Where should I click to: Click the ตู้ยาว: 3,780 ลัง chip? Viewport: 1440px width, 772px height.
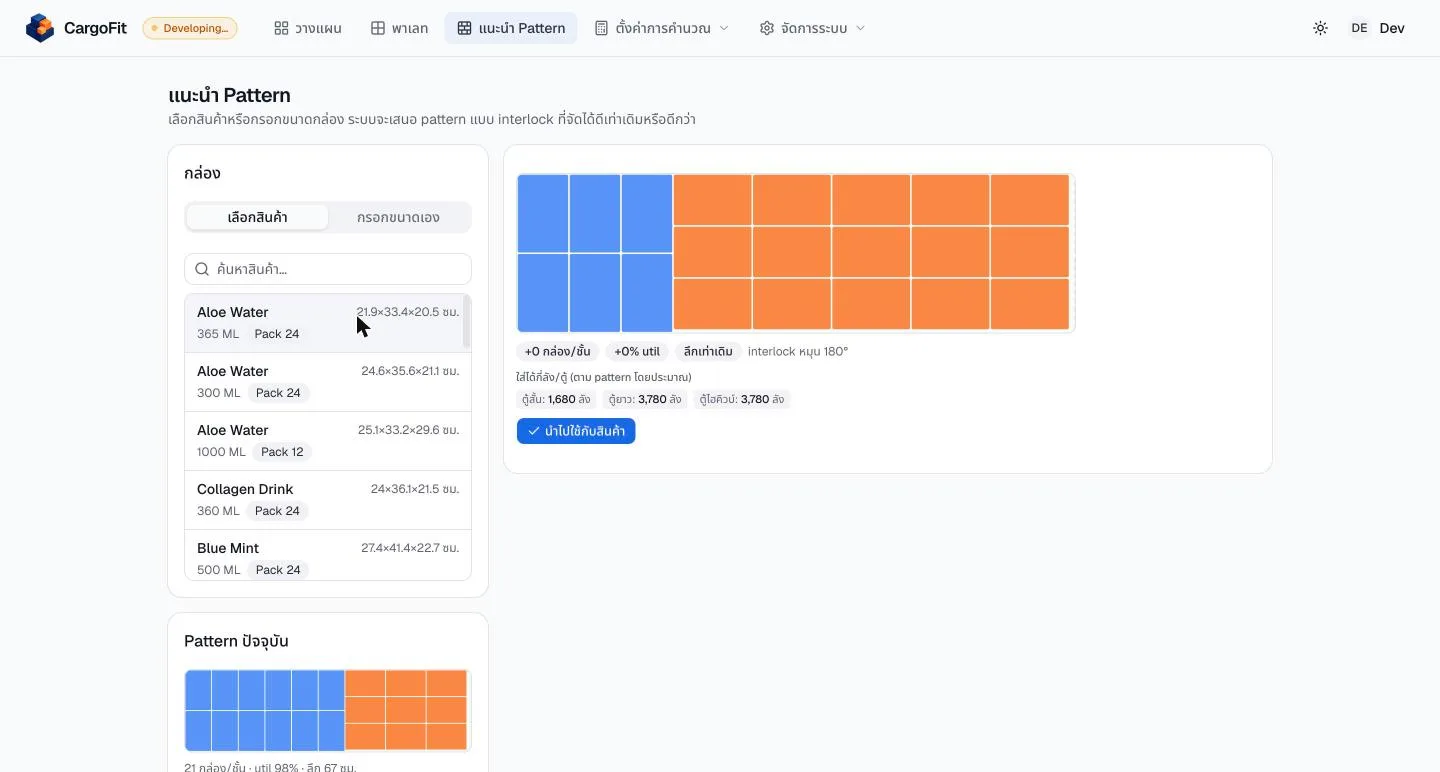pyautogui.click(x=645, y=399)
